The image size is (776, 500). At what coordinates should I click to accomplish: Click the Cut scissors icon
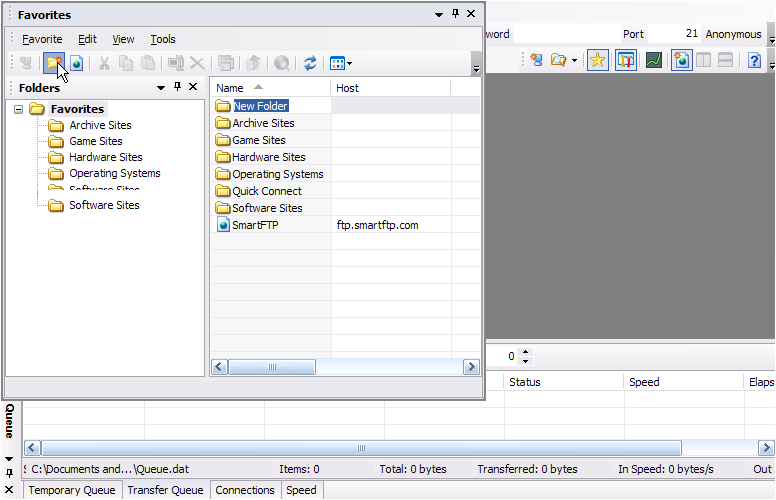tap(104, 63)
